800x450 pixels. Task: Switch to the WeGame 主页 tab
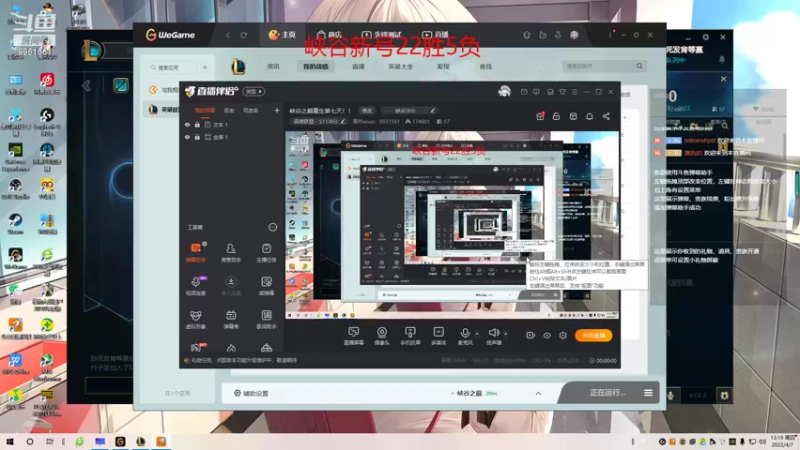282,35
